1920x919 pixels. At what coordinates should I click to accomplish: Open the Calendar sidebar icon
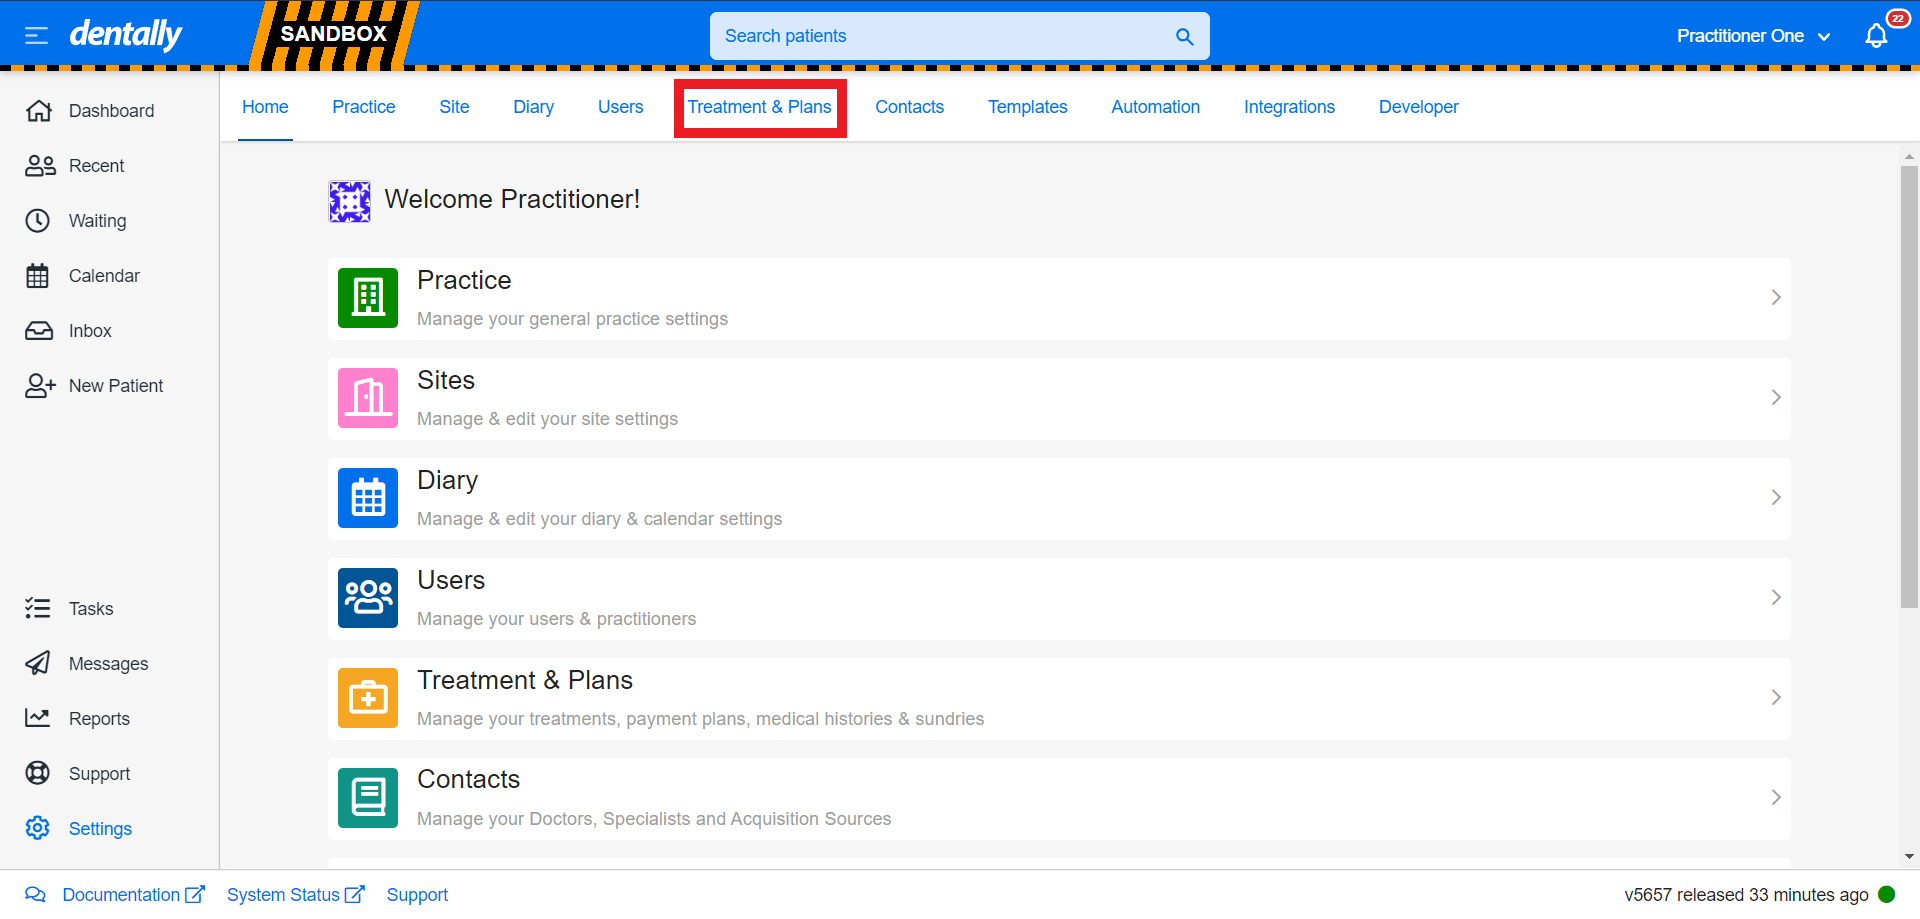(x=38, y=276)
